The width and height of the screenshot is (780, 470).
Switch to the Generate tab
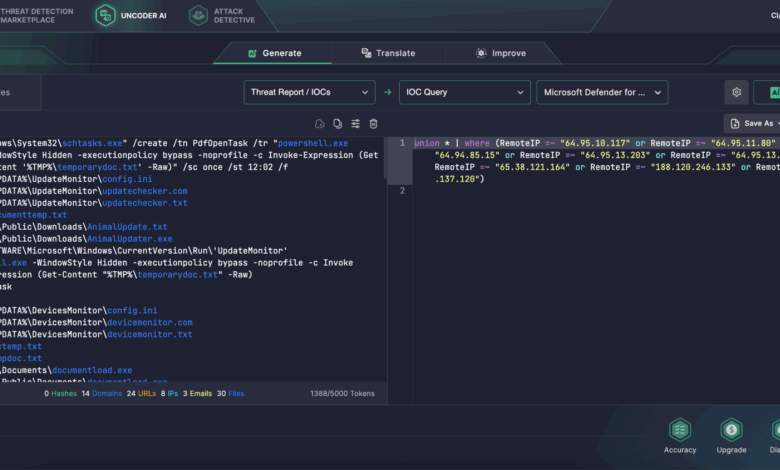tap(275, 53)
